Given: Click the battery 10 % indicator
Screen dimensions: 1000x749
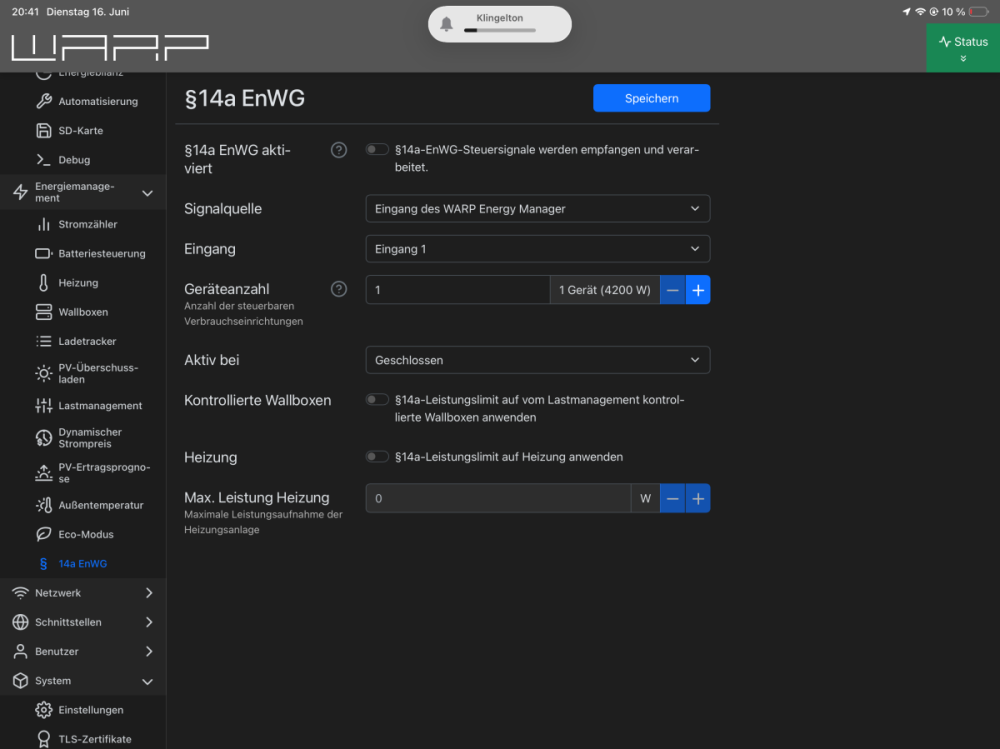Looking at the screenshot, I should click(x=964, y=11).
